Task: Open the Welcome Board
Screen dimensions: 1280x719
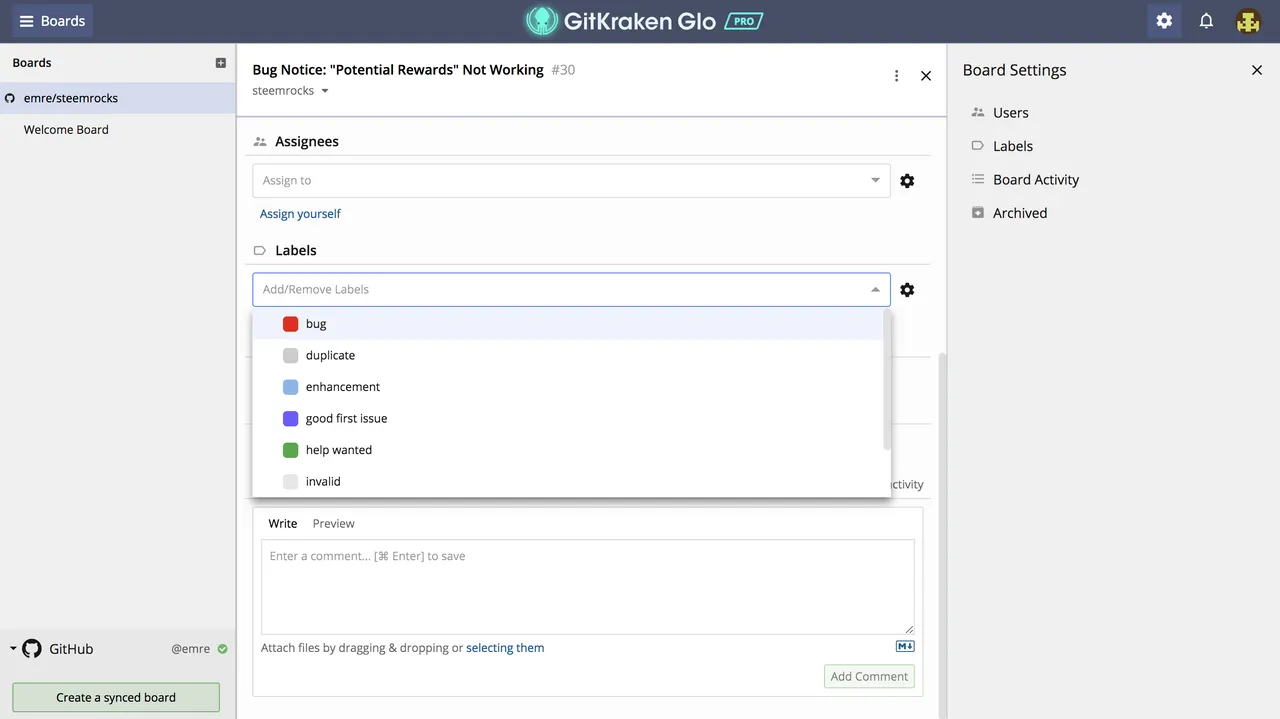Action: coord(118,129)
